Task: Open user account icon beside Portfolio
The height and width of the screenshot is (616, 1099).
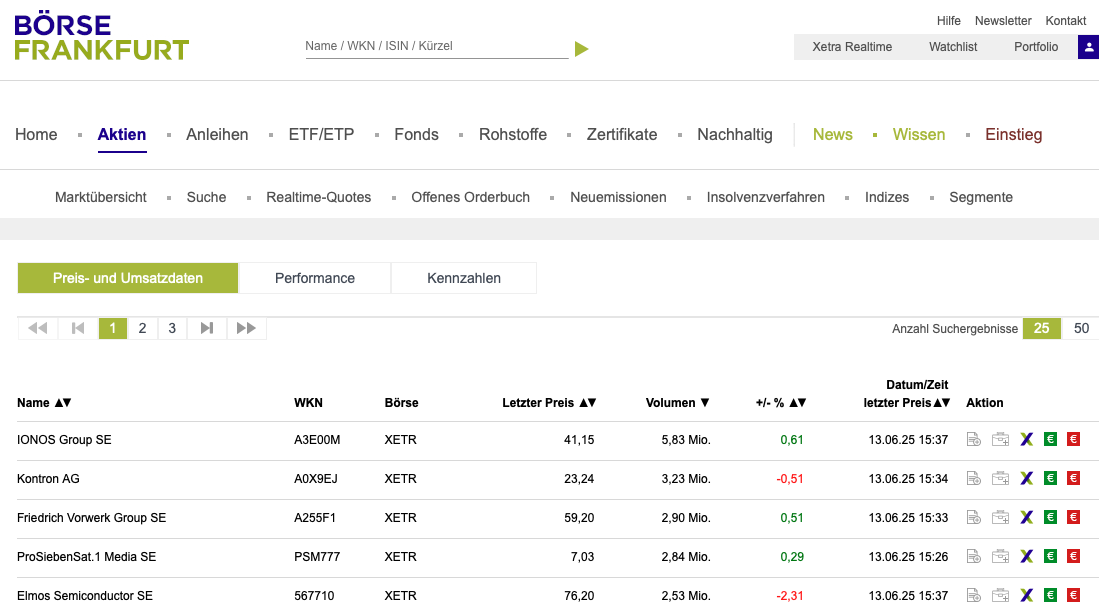Action: pyautogui.click(x=1088, y=47)
